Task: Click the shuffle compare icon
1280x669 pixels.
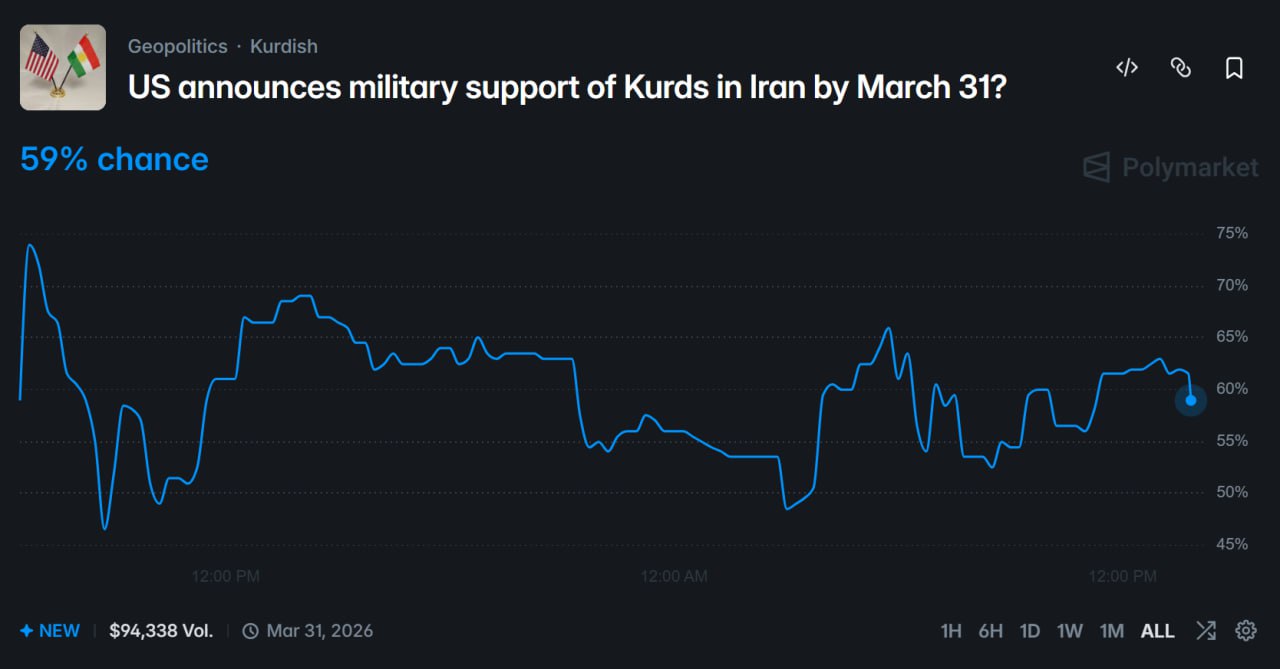Action: (x=1206, y=631)
